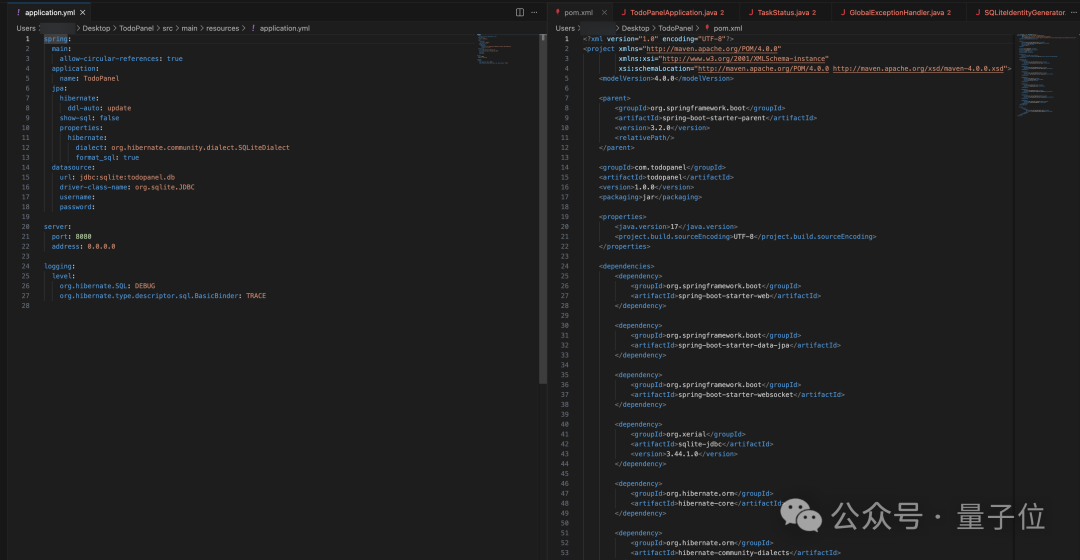Click hibernate-community-dialects artifactId line

[x=736, y=552]
